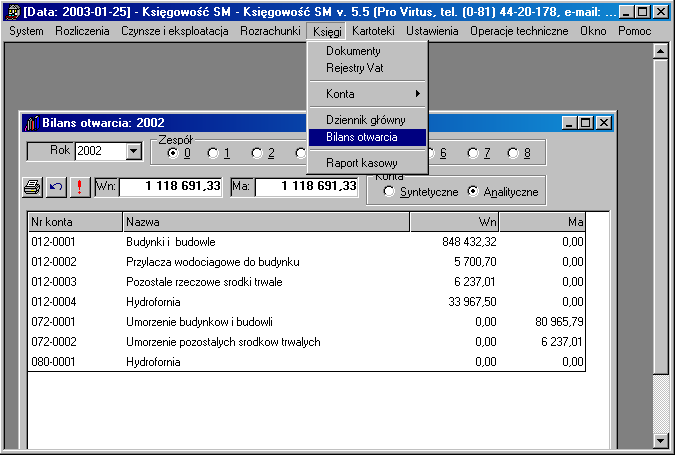This screenshot has height=455, width=675.
Task: Click the red exclamation mark icon
Action: point(79,187)
